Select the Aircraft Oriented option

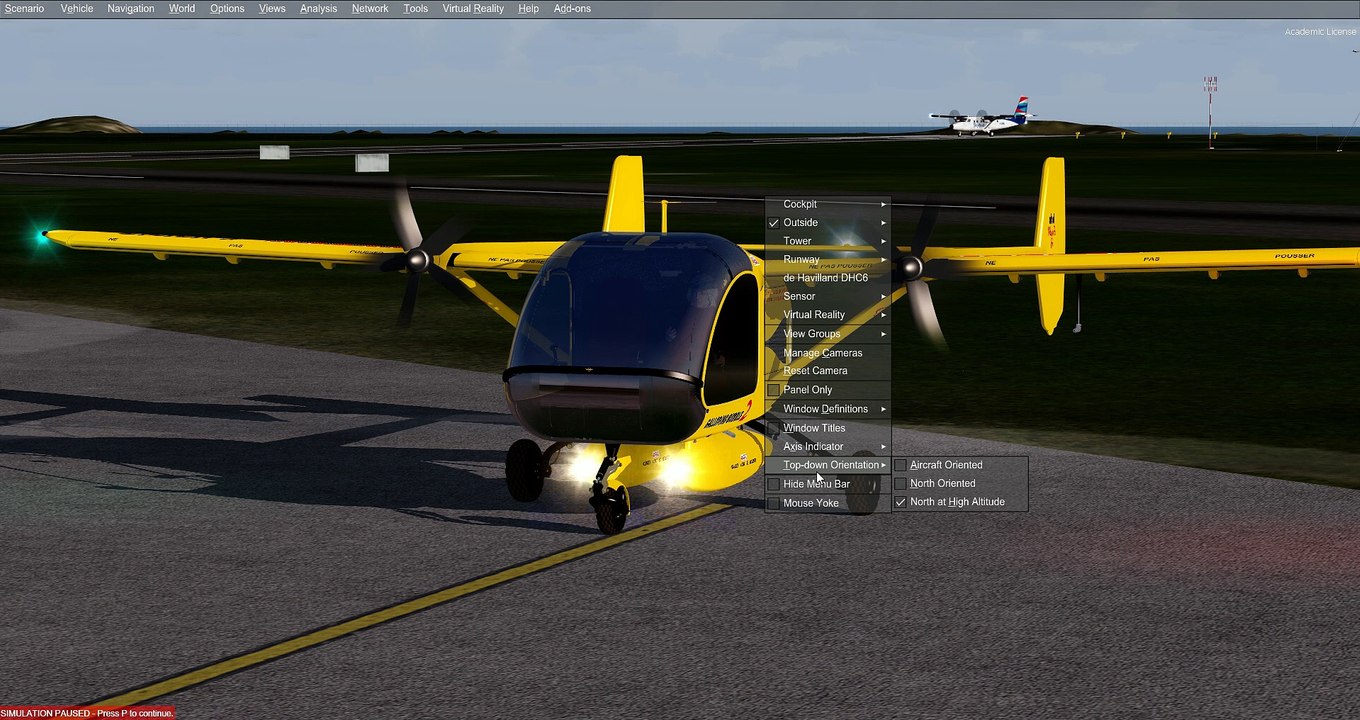(960, 465)
